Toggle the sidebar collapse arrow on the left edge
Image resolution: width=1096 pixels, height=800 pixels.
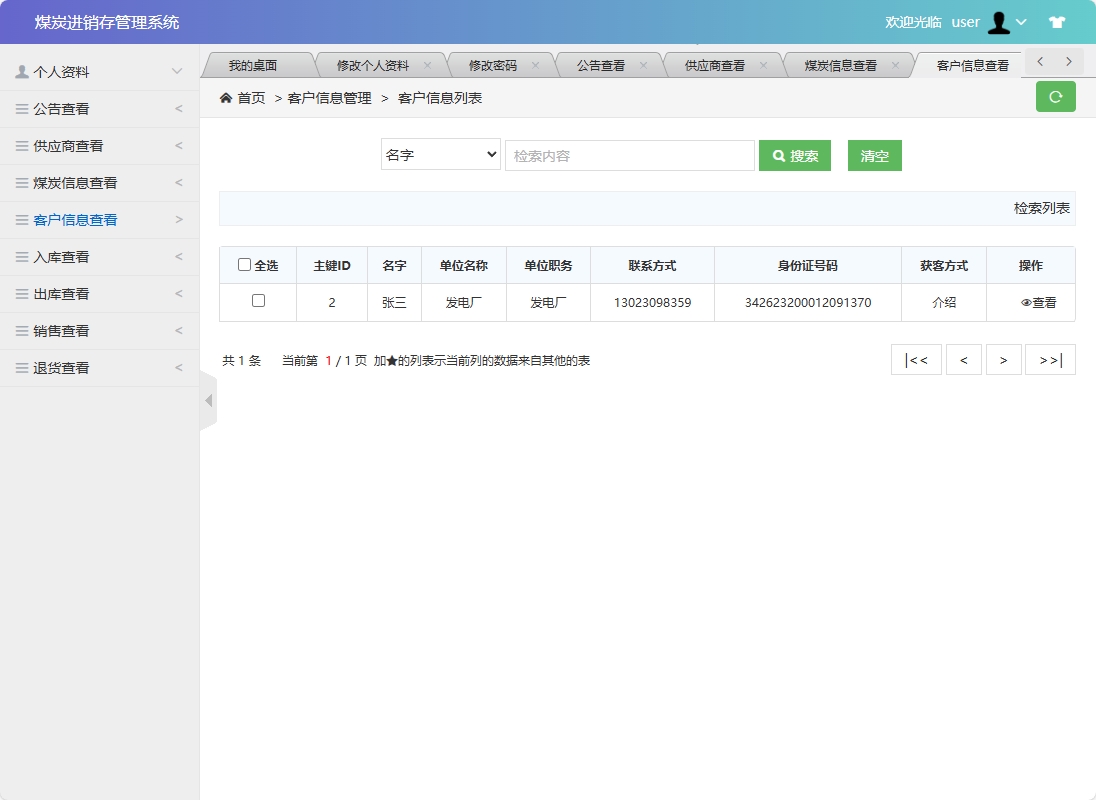click(x=207, y=400)
